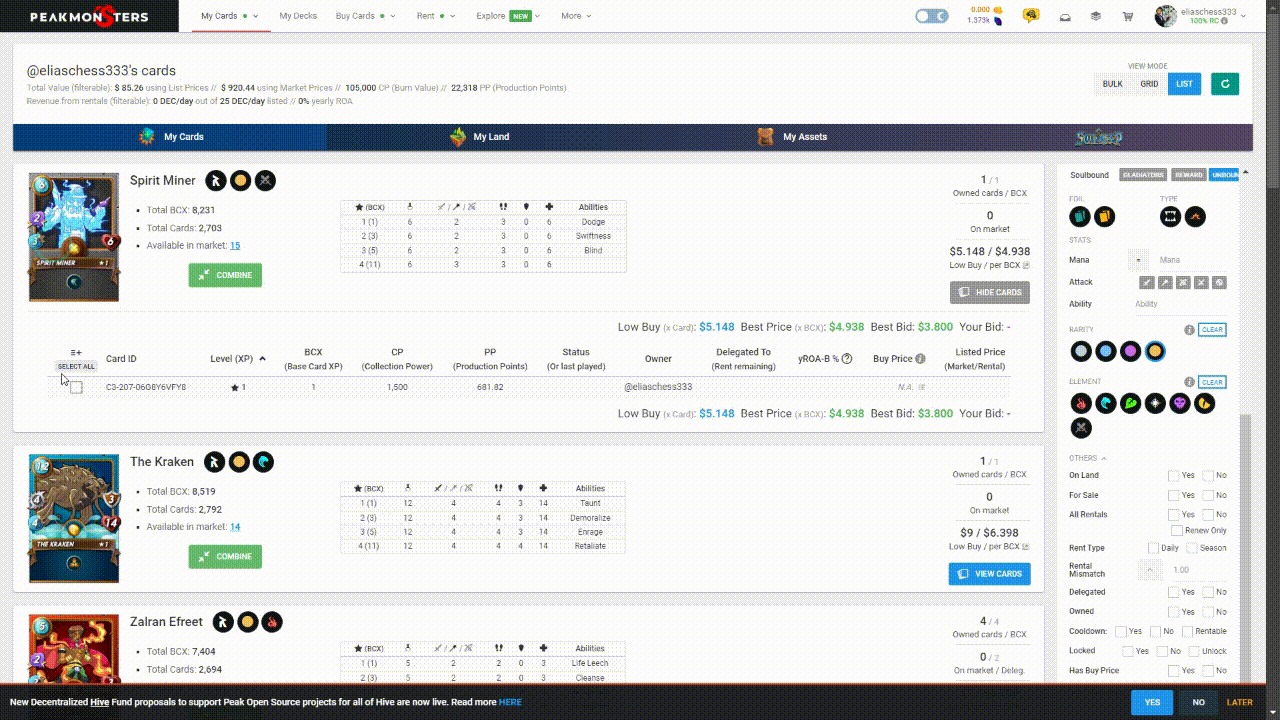Click the yellow chat bubble icon

click(1031, 16)
